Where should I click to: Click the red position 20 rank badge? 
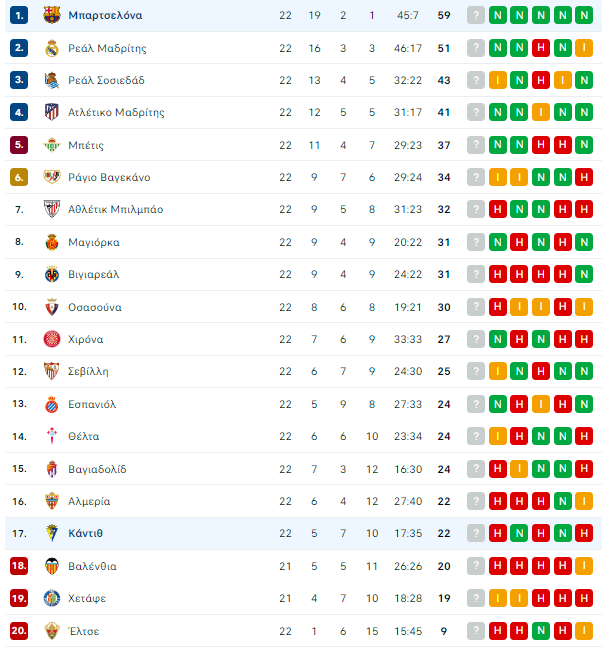19,631
